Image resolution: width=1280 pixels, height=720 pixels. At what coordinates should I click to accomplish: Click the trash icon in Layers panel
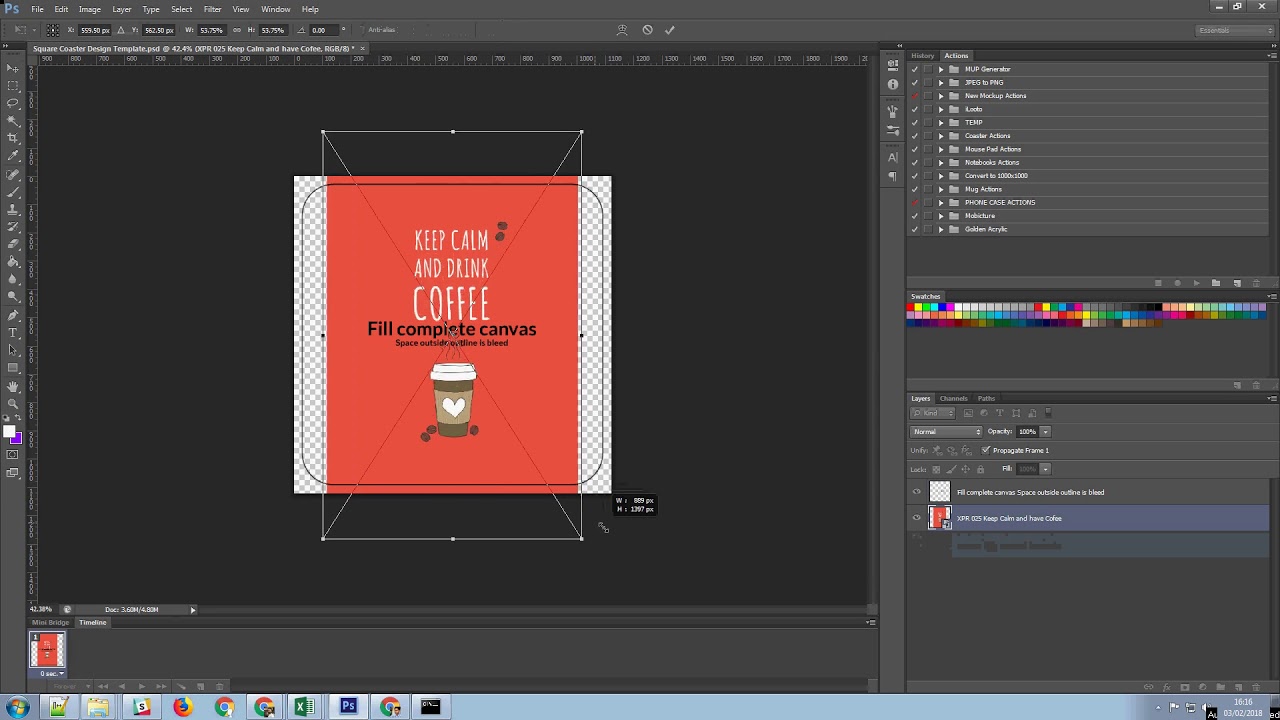point(1256,687)
